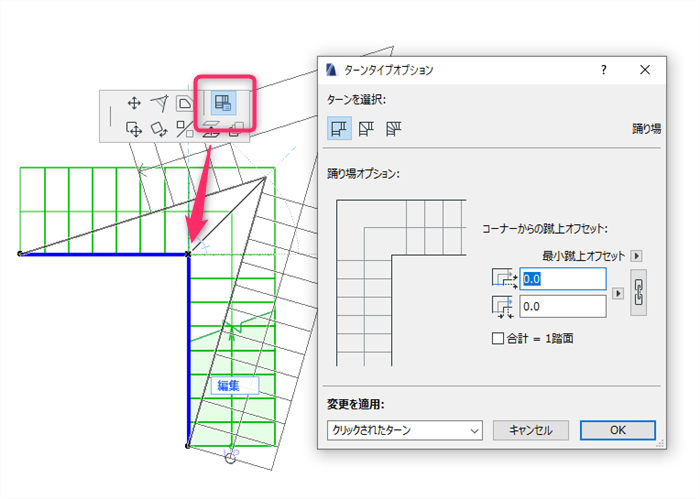The image size is (700, 499).
Task: Select the rotate icon in pet palette
Action: pos(159,129)
